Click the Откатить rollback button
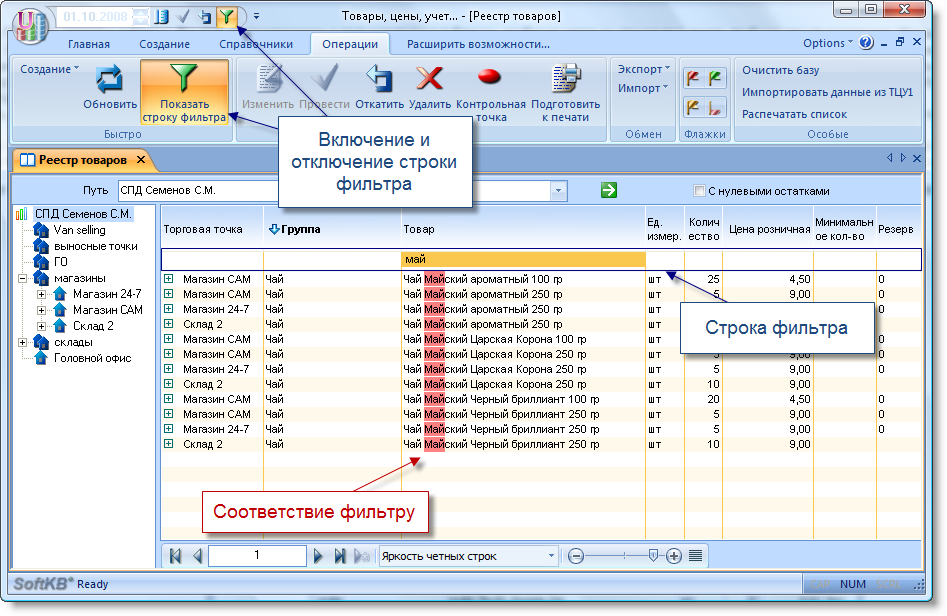The height and width of the screenshot is (616, 947). (379, 86)
